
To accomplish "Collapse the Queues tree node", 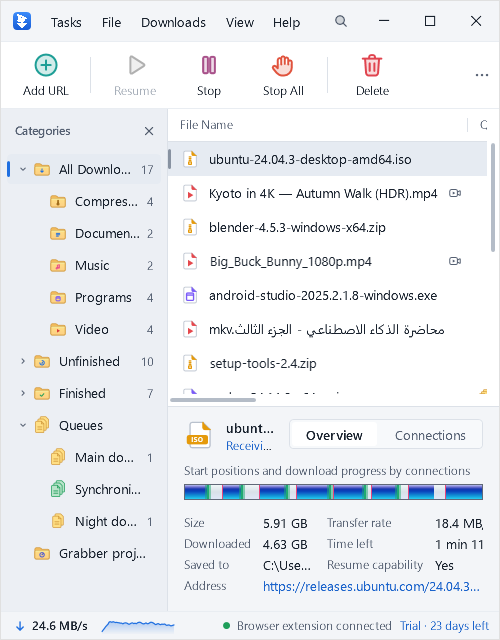I will pyautogui.click(x=23, y=425).
